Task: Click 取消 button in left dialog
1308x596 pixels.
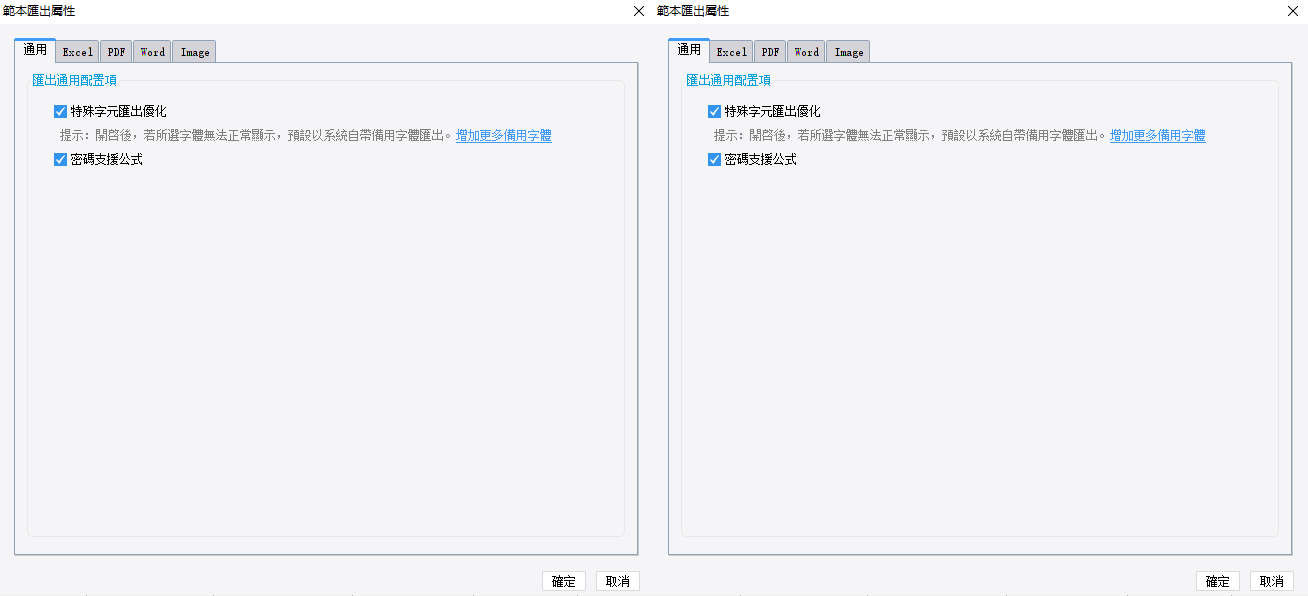Action: pyautogui.click(x=618, y=581)
